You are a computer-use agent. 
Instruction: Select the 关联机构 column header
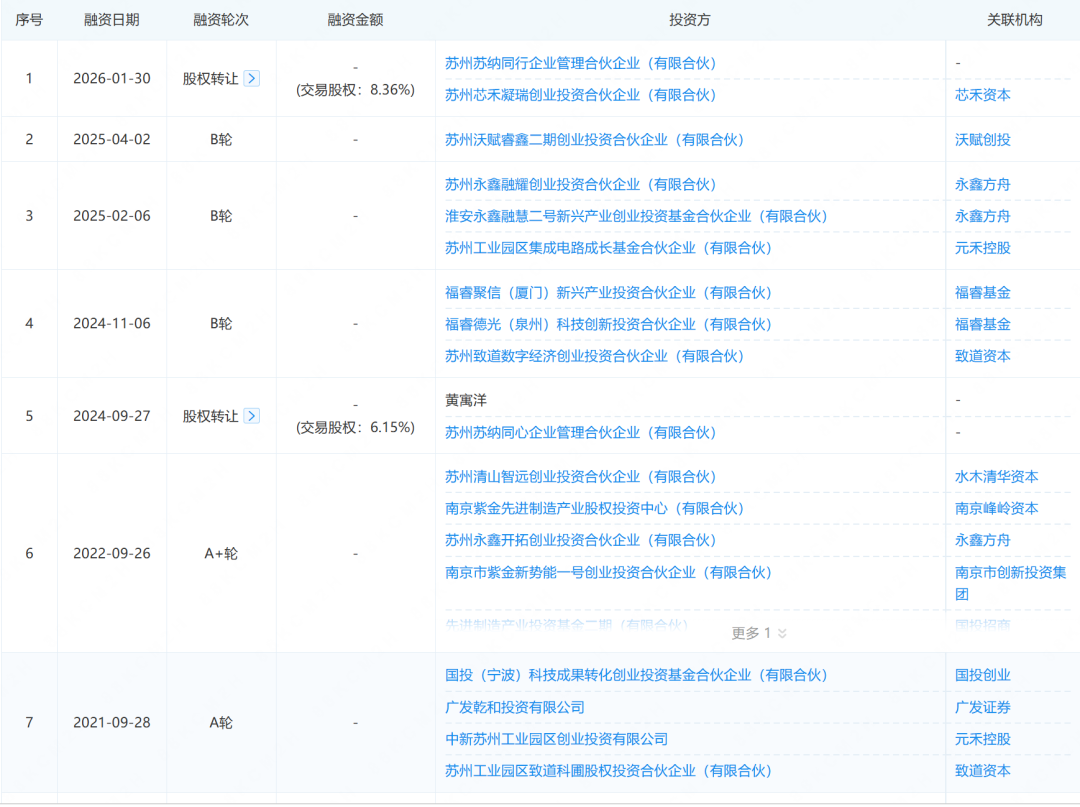pos(1015,20)
